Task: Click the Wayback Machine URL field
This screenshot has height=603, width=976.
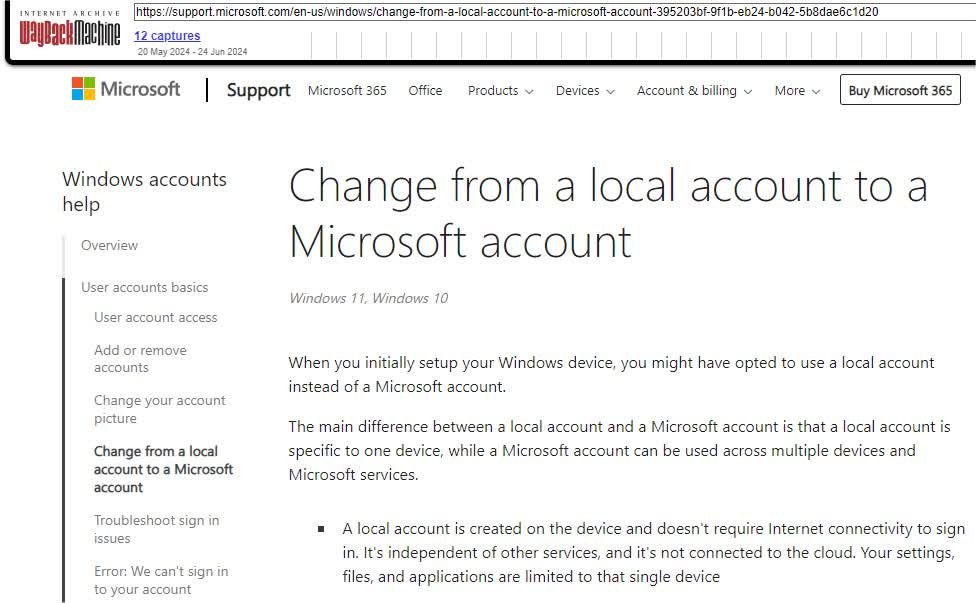Action: tap(552, 13)
